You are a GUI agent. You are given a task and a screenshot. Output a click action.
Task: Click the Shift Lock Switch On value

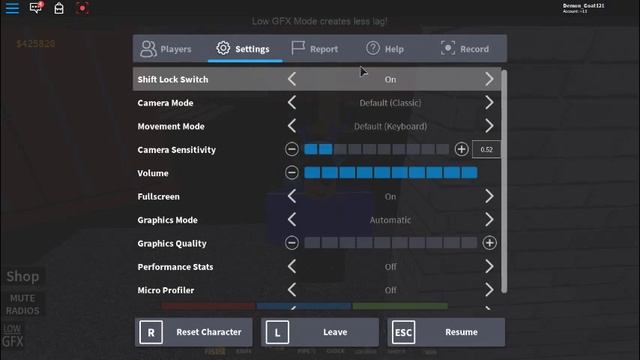click(x=390, y=80)
